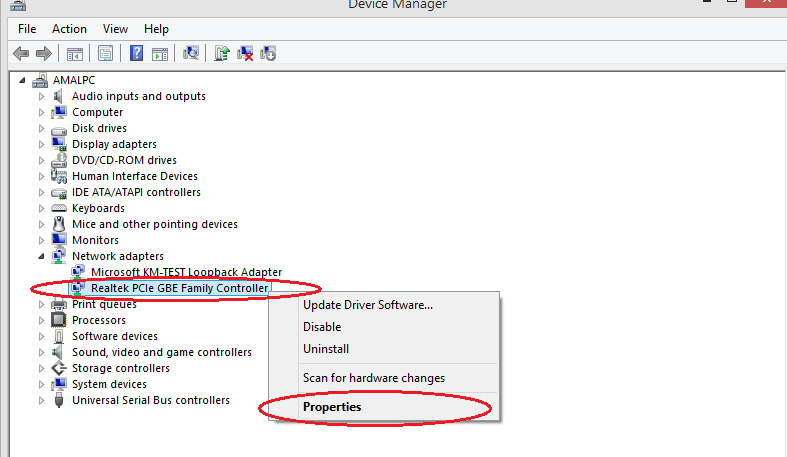Click the Realtek PCIe GBE adapter icon
787x457 pixels.
tap(77, 288)
